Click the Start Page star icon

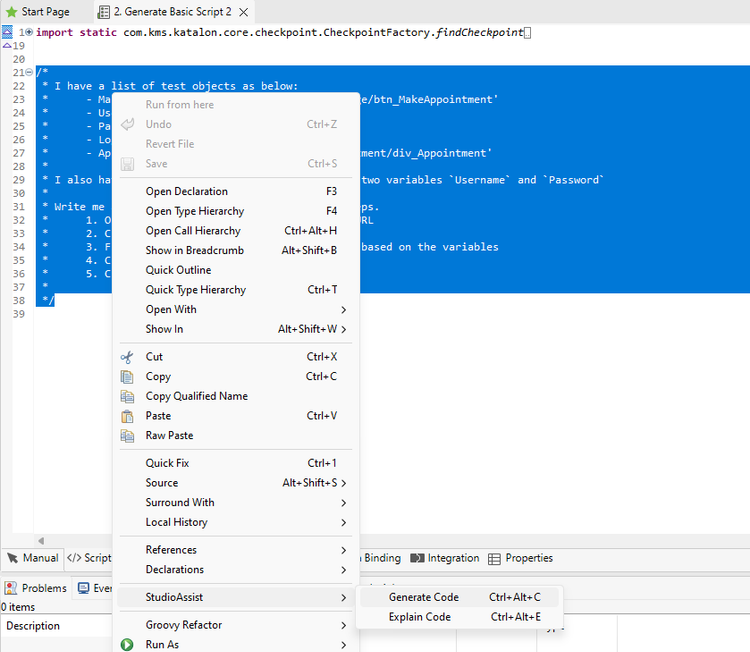click(11, 12)
